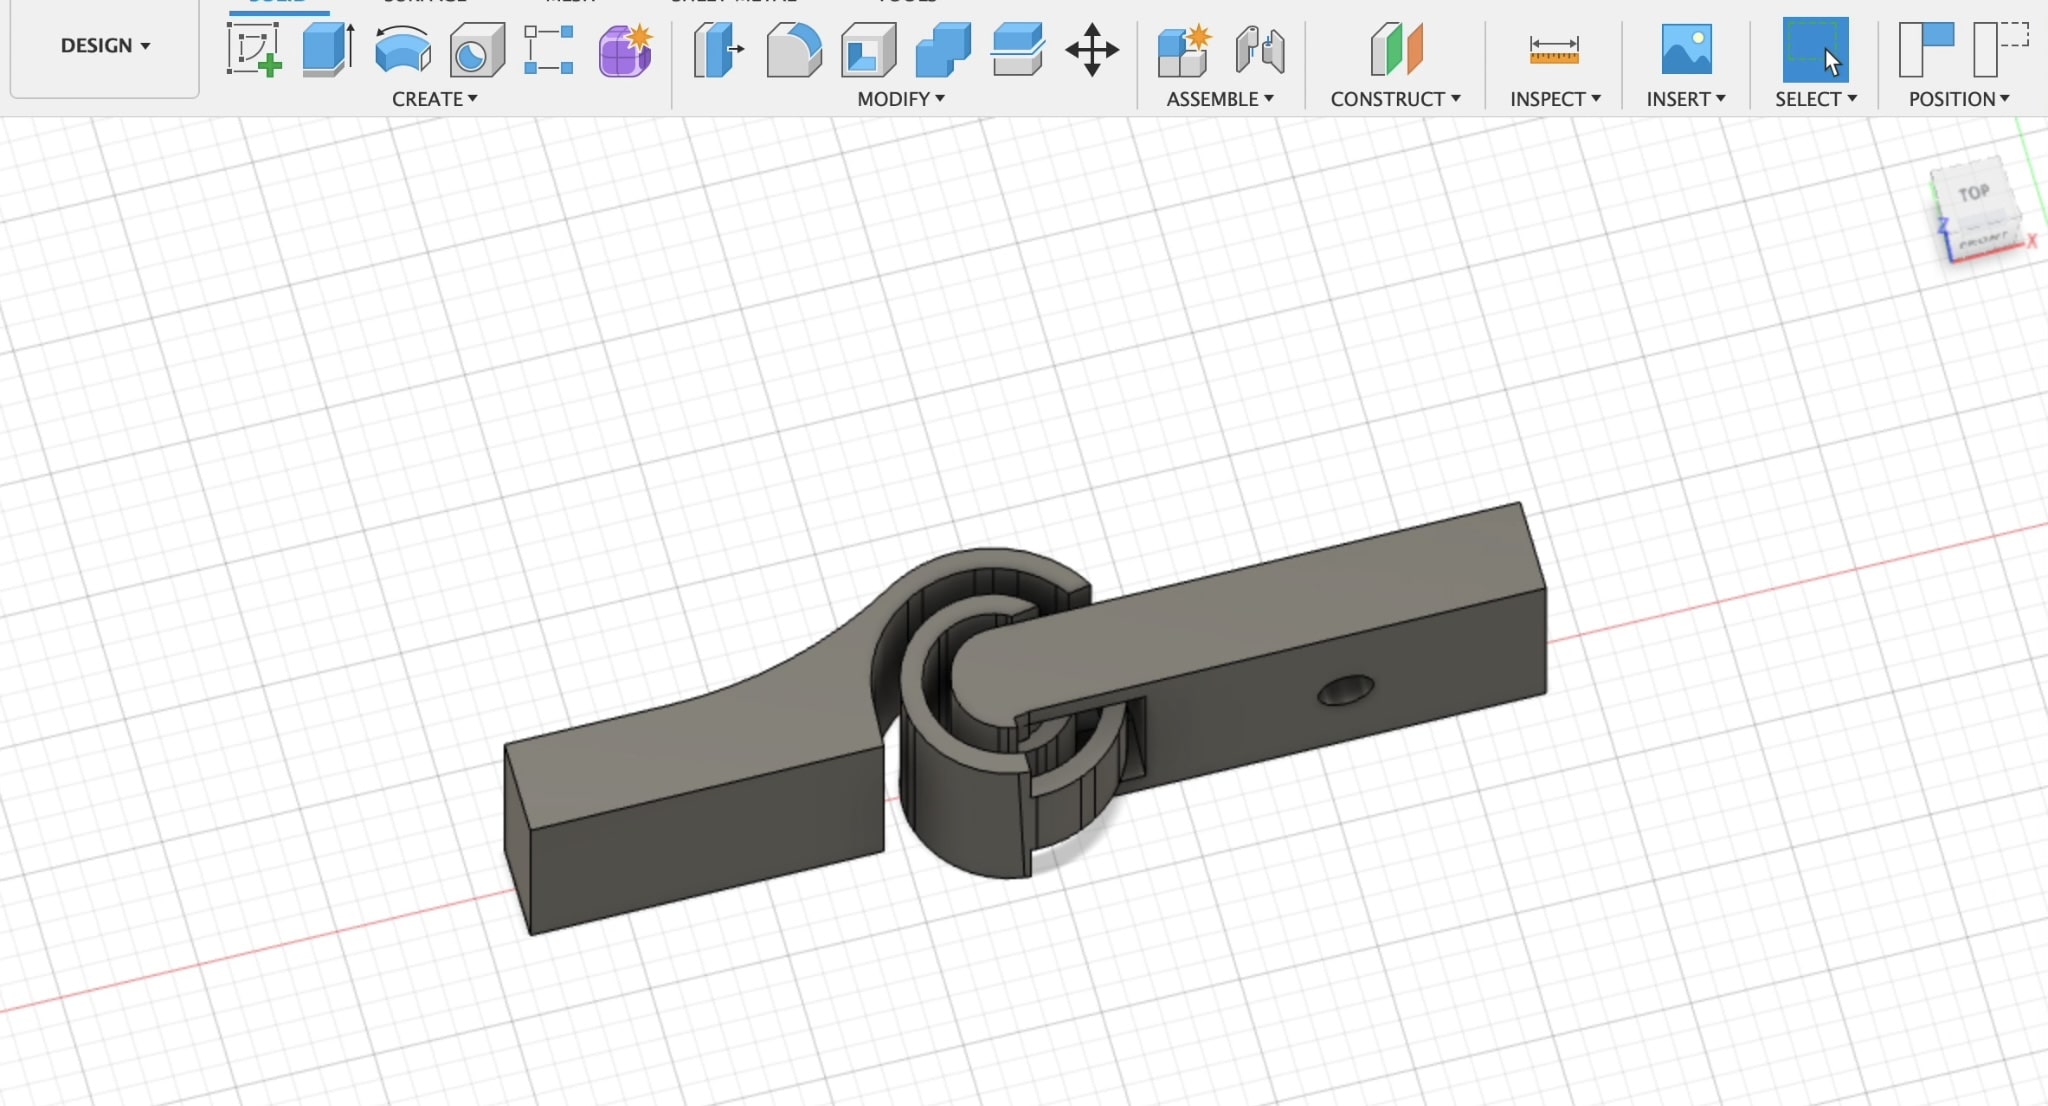Select the Shell tool
The width and height of the screenshot is (2048, 1106).
pos(868,49)
